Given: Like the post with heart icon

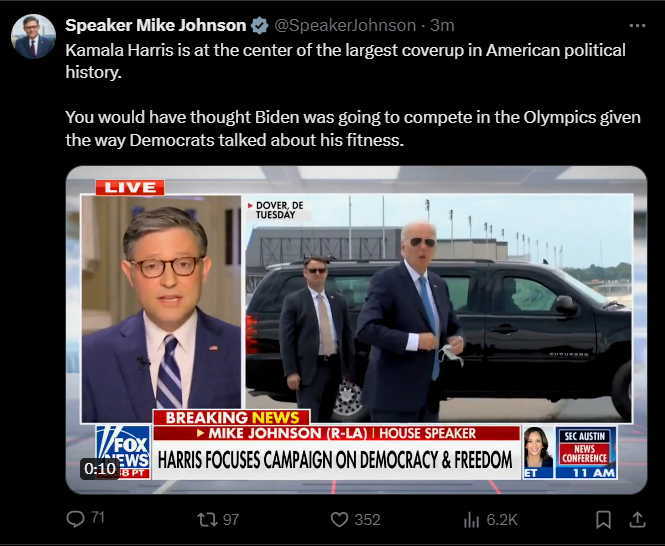Looking at the screenshot, I should (339, 519).
